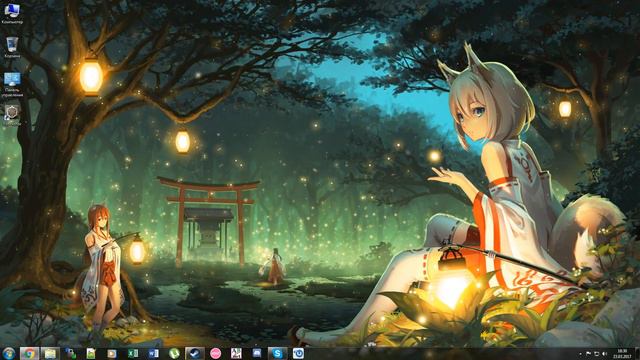Open the Discord taskbar icon
The image size is (640, 360).
[257, 353]
